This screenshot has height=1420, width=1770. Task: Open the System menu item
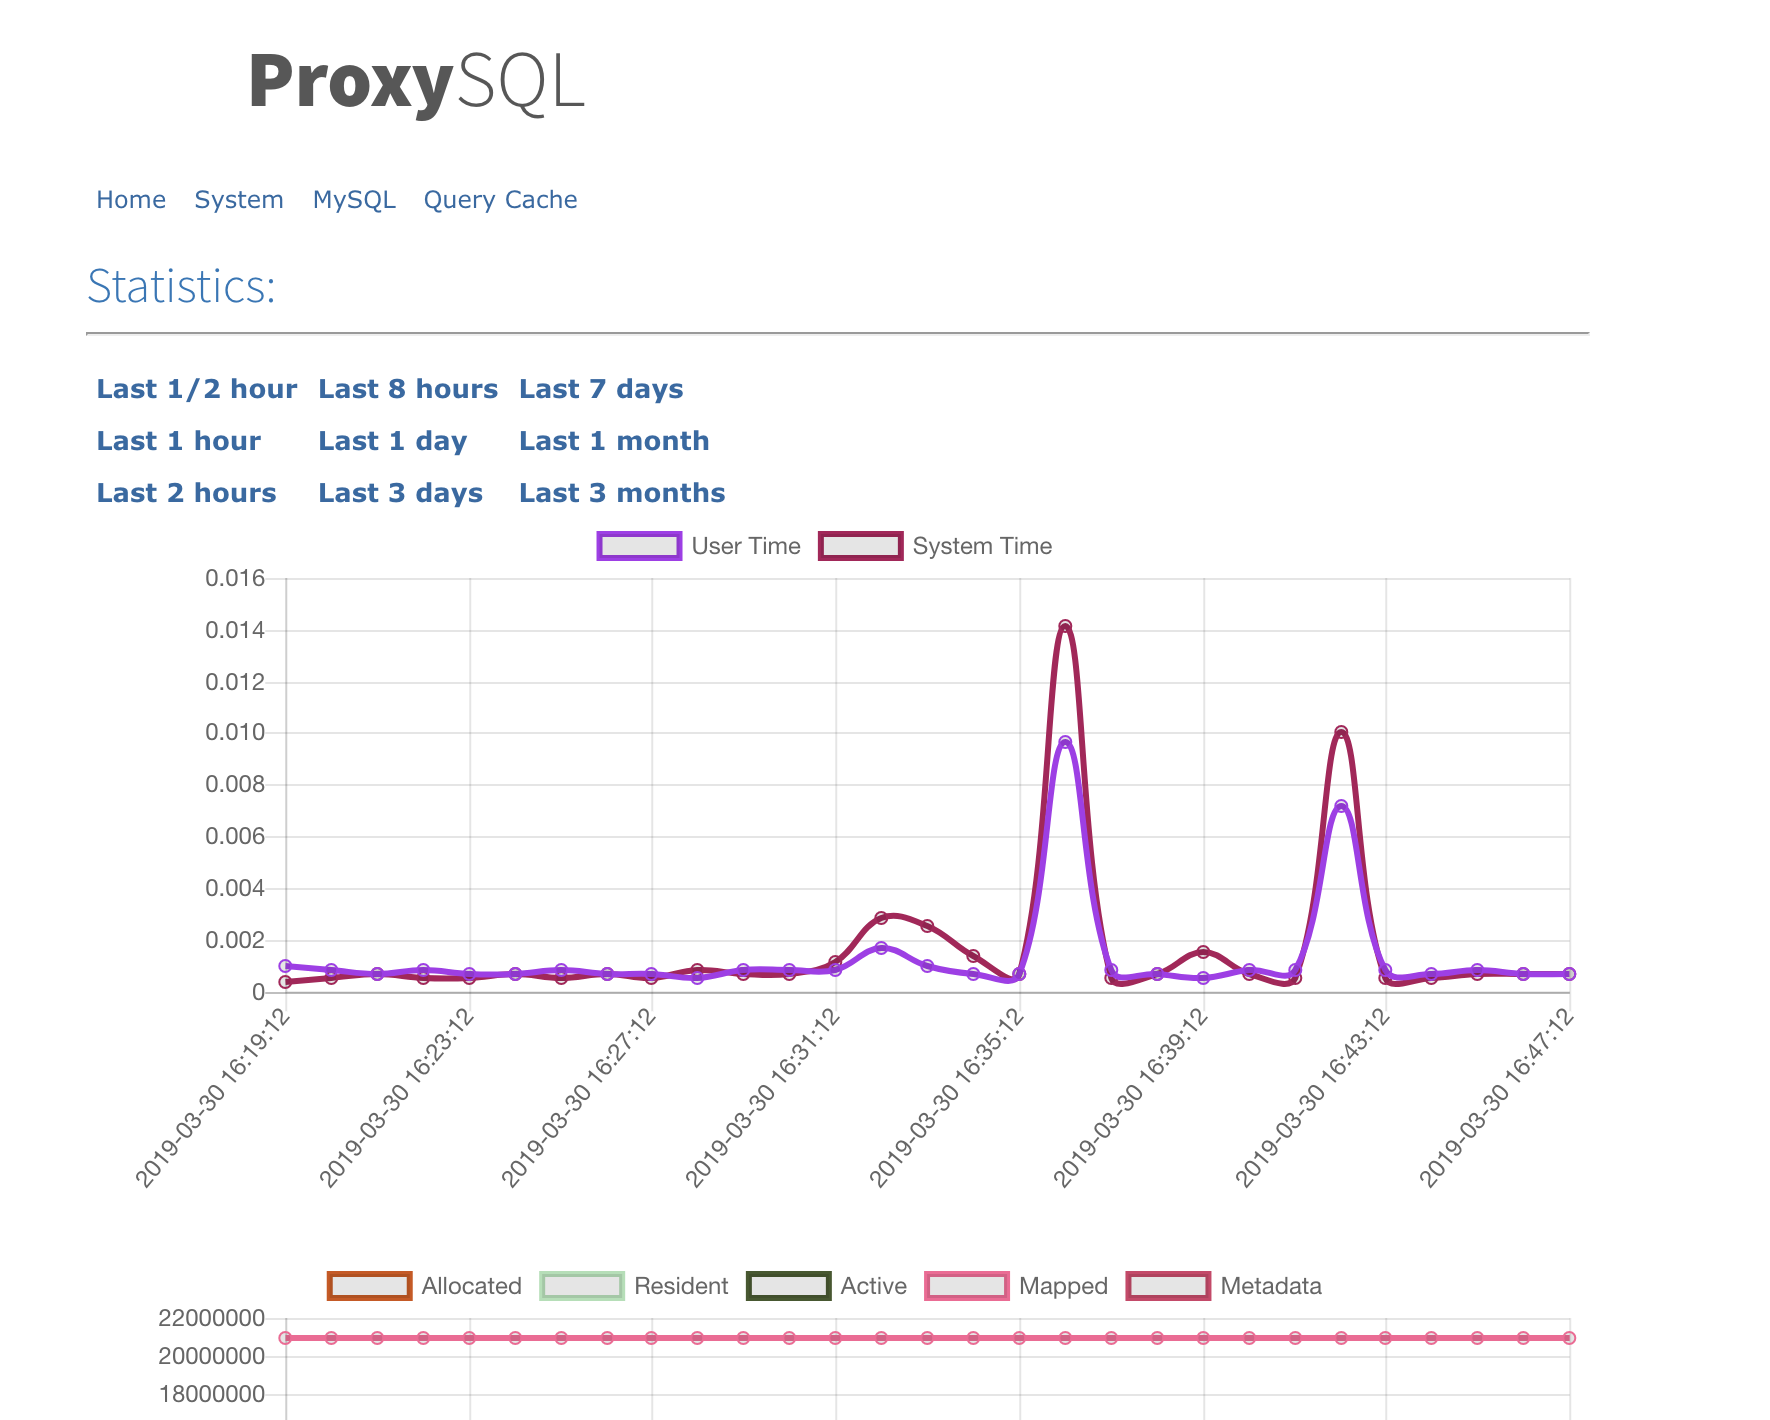coord(239,199)
